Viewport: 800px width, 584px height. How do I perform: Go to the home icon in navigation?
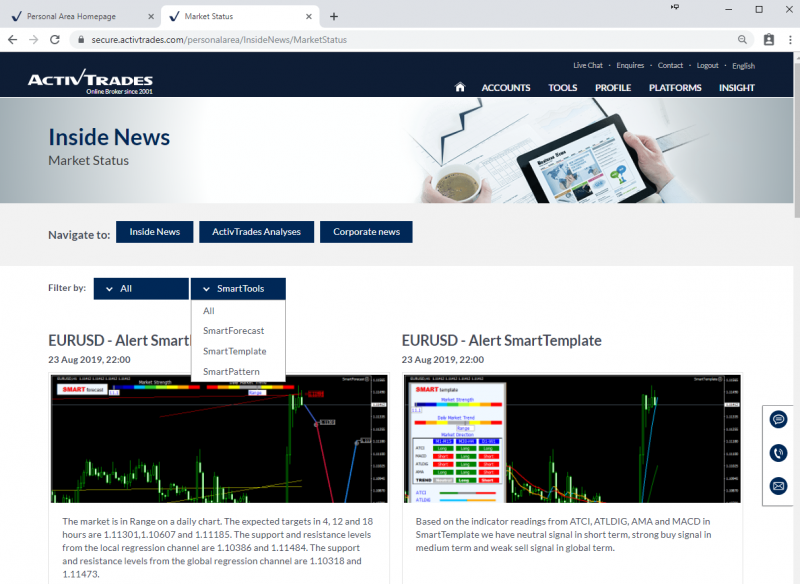tap(460, 87)
